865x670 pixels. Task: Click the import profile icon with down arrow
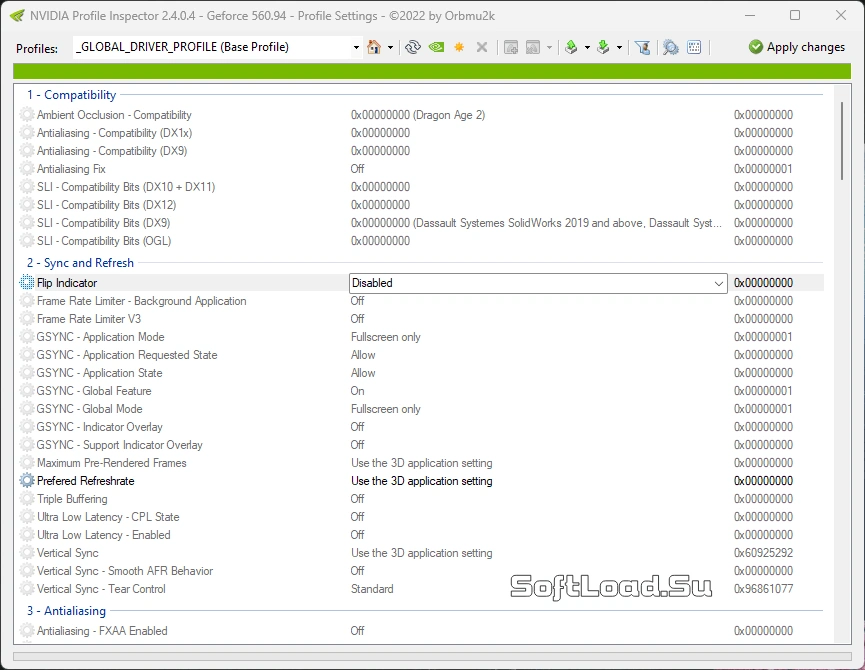[x=604, y=47]
